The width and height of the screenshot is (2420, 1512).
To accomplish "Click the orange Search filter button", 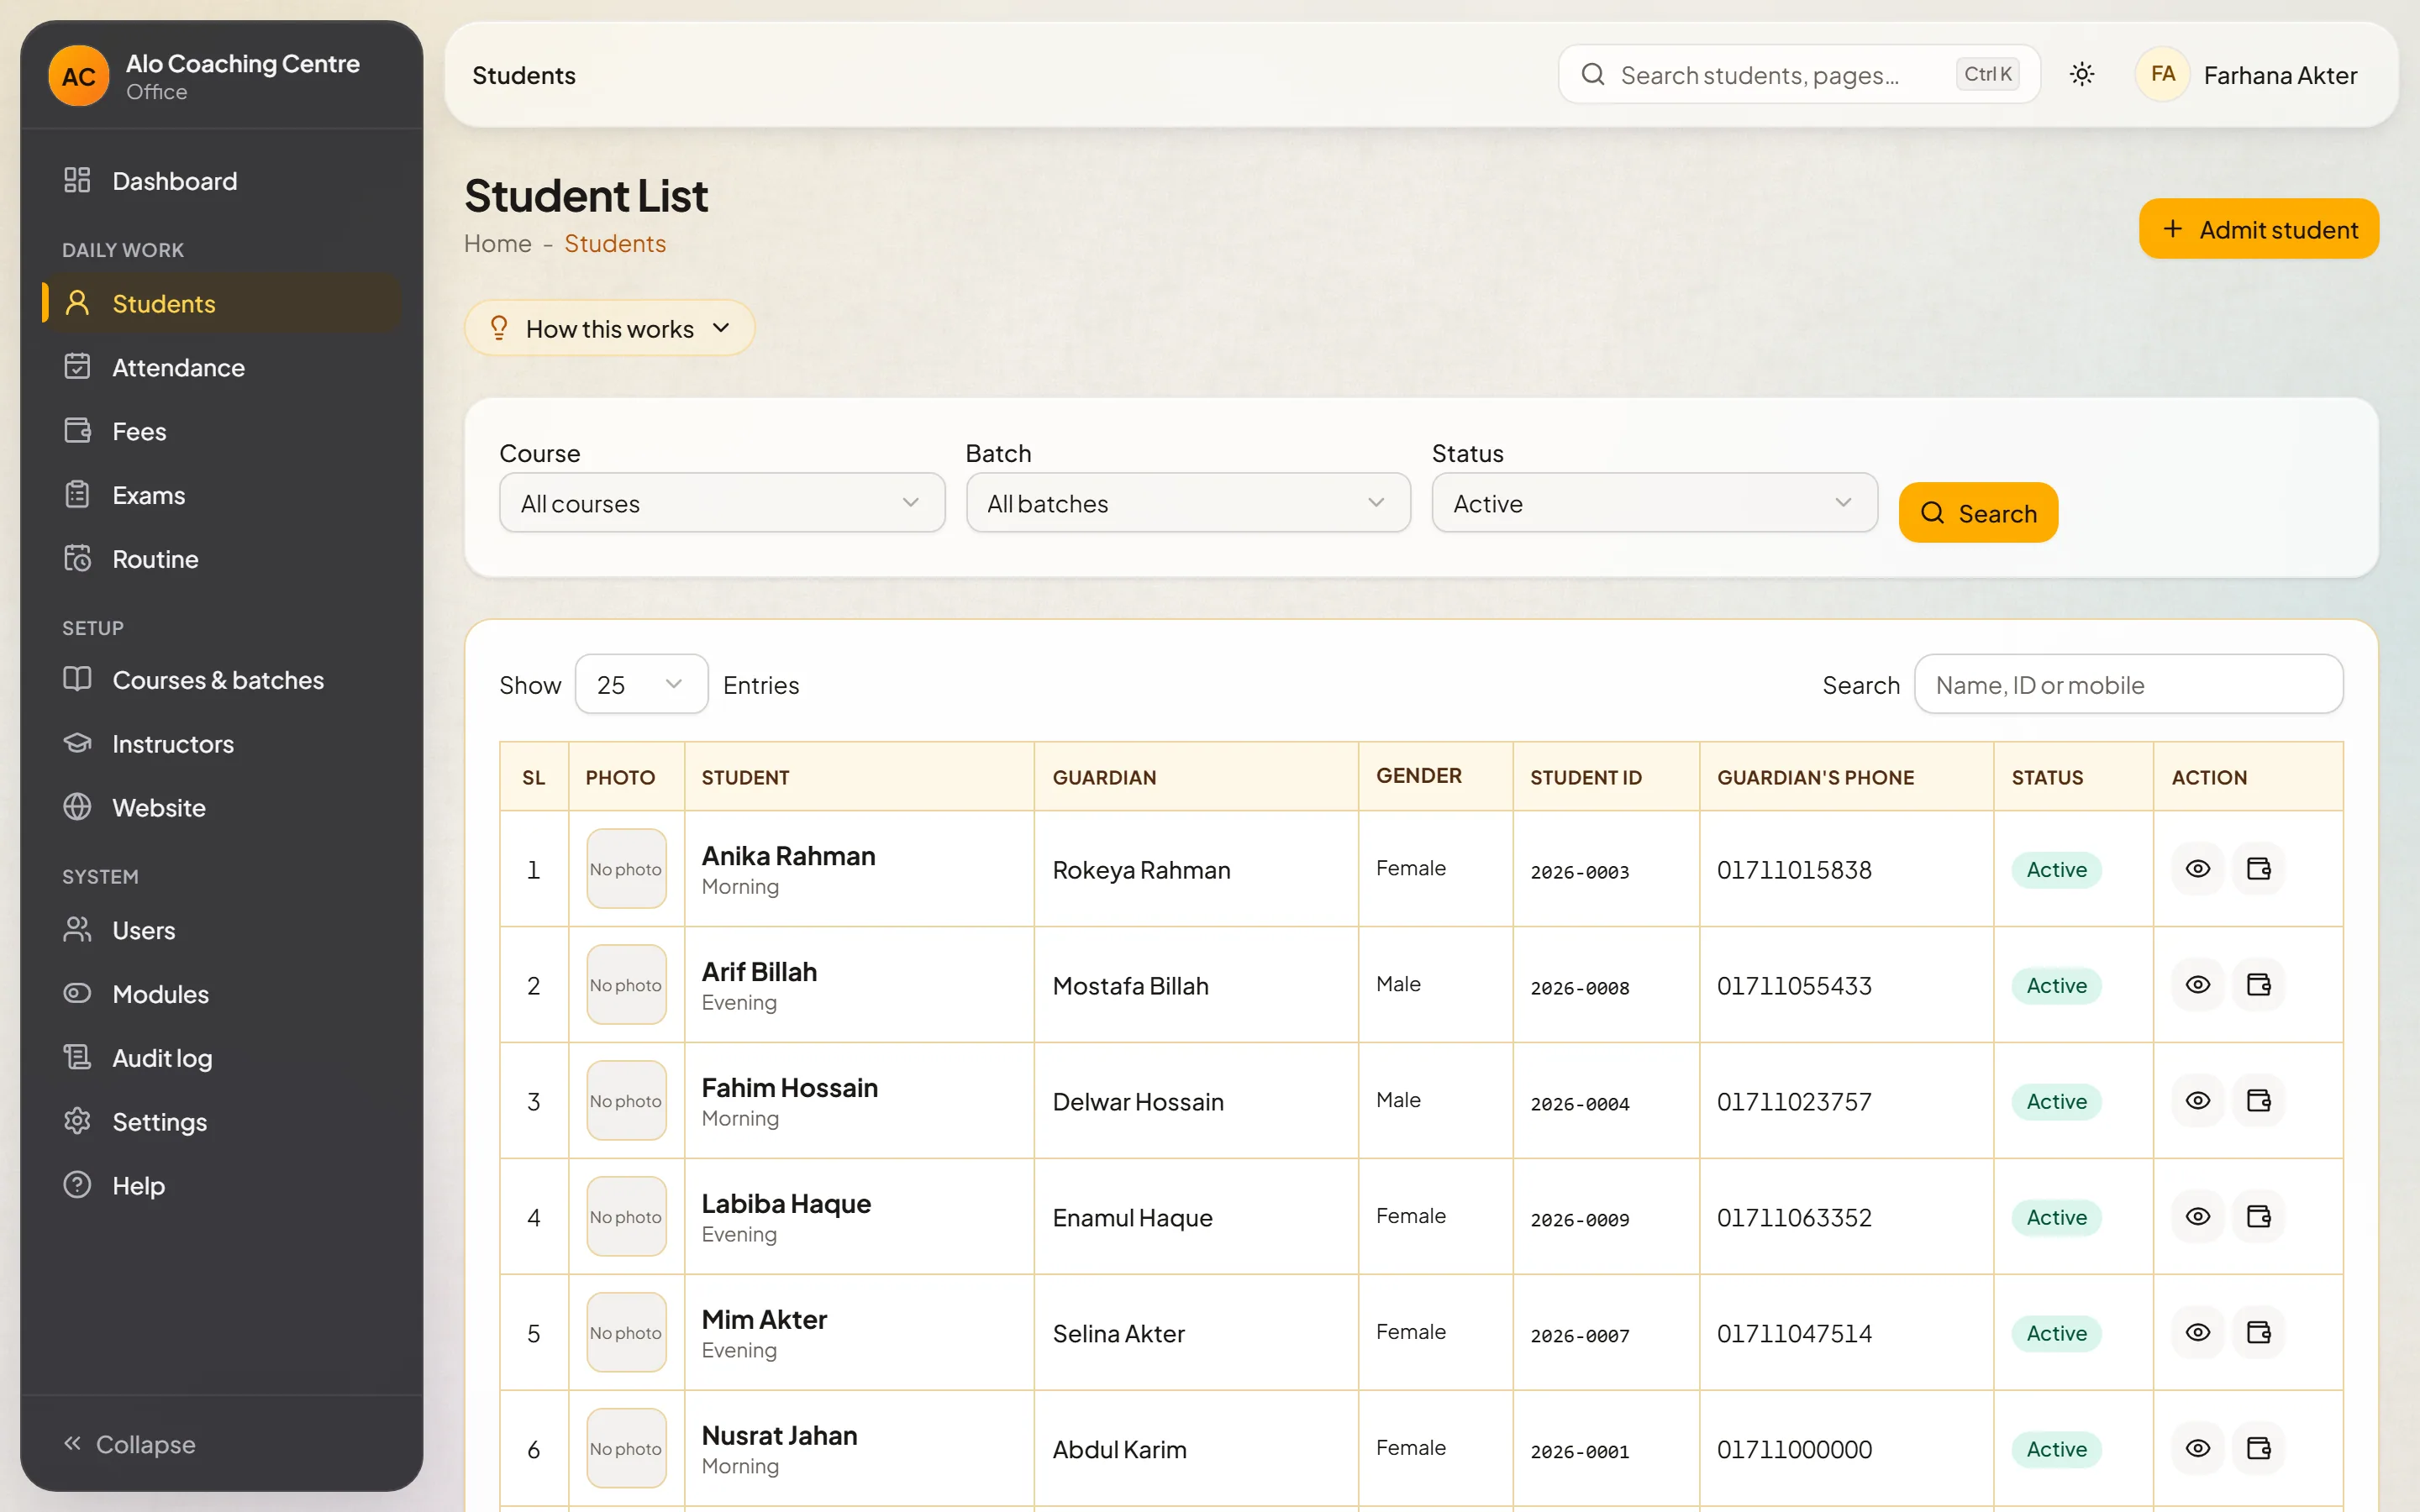I will point(1978,513).
